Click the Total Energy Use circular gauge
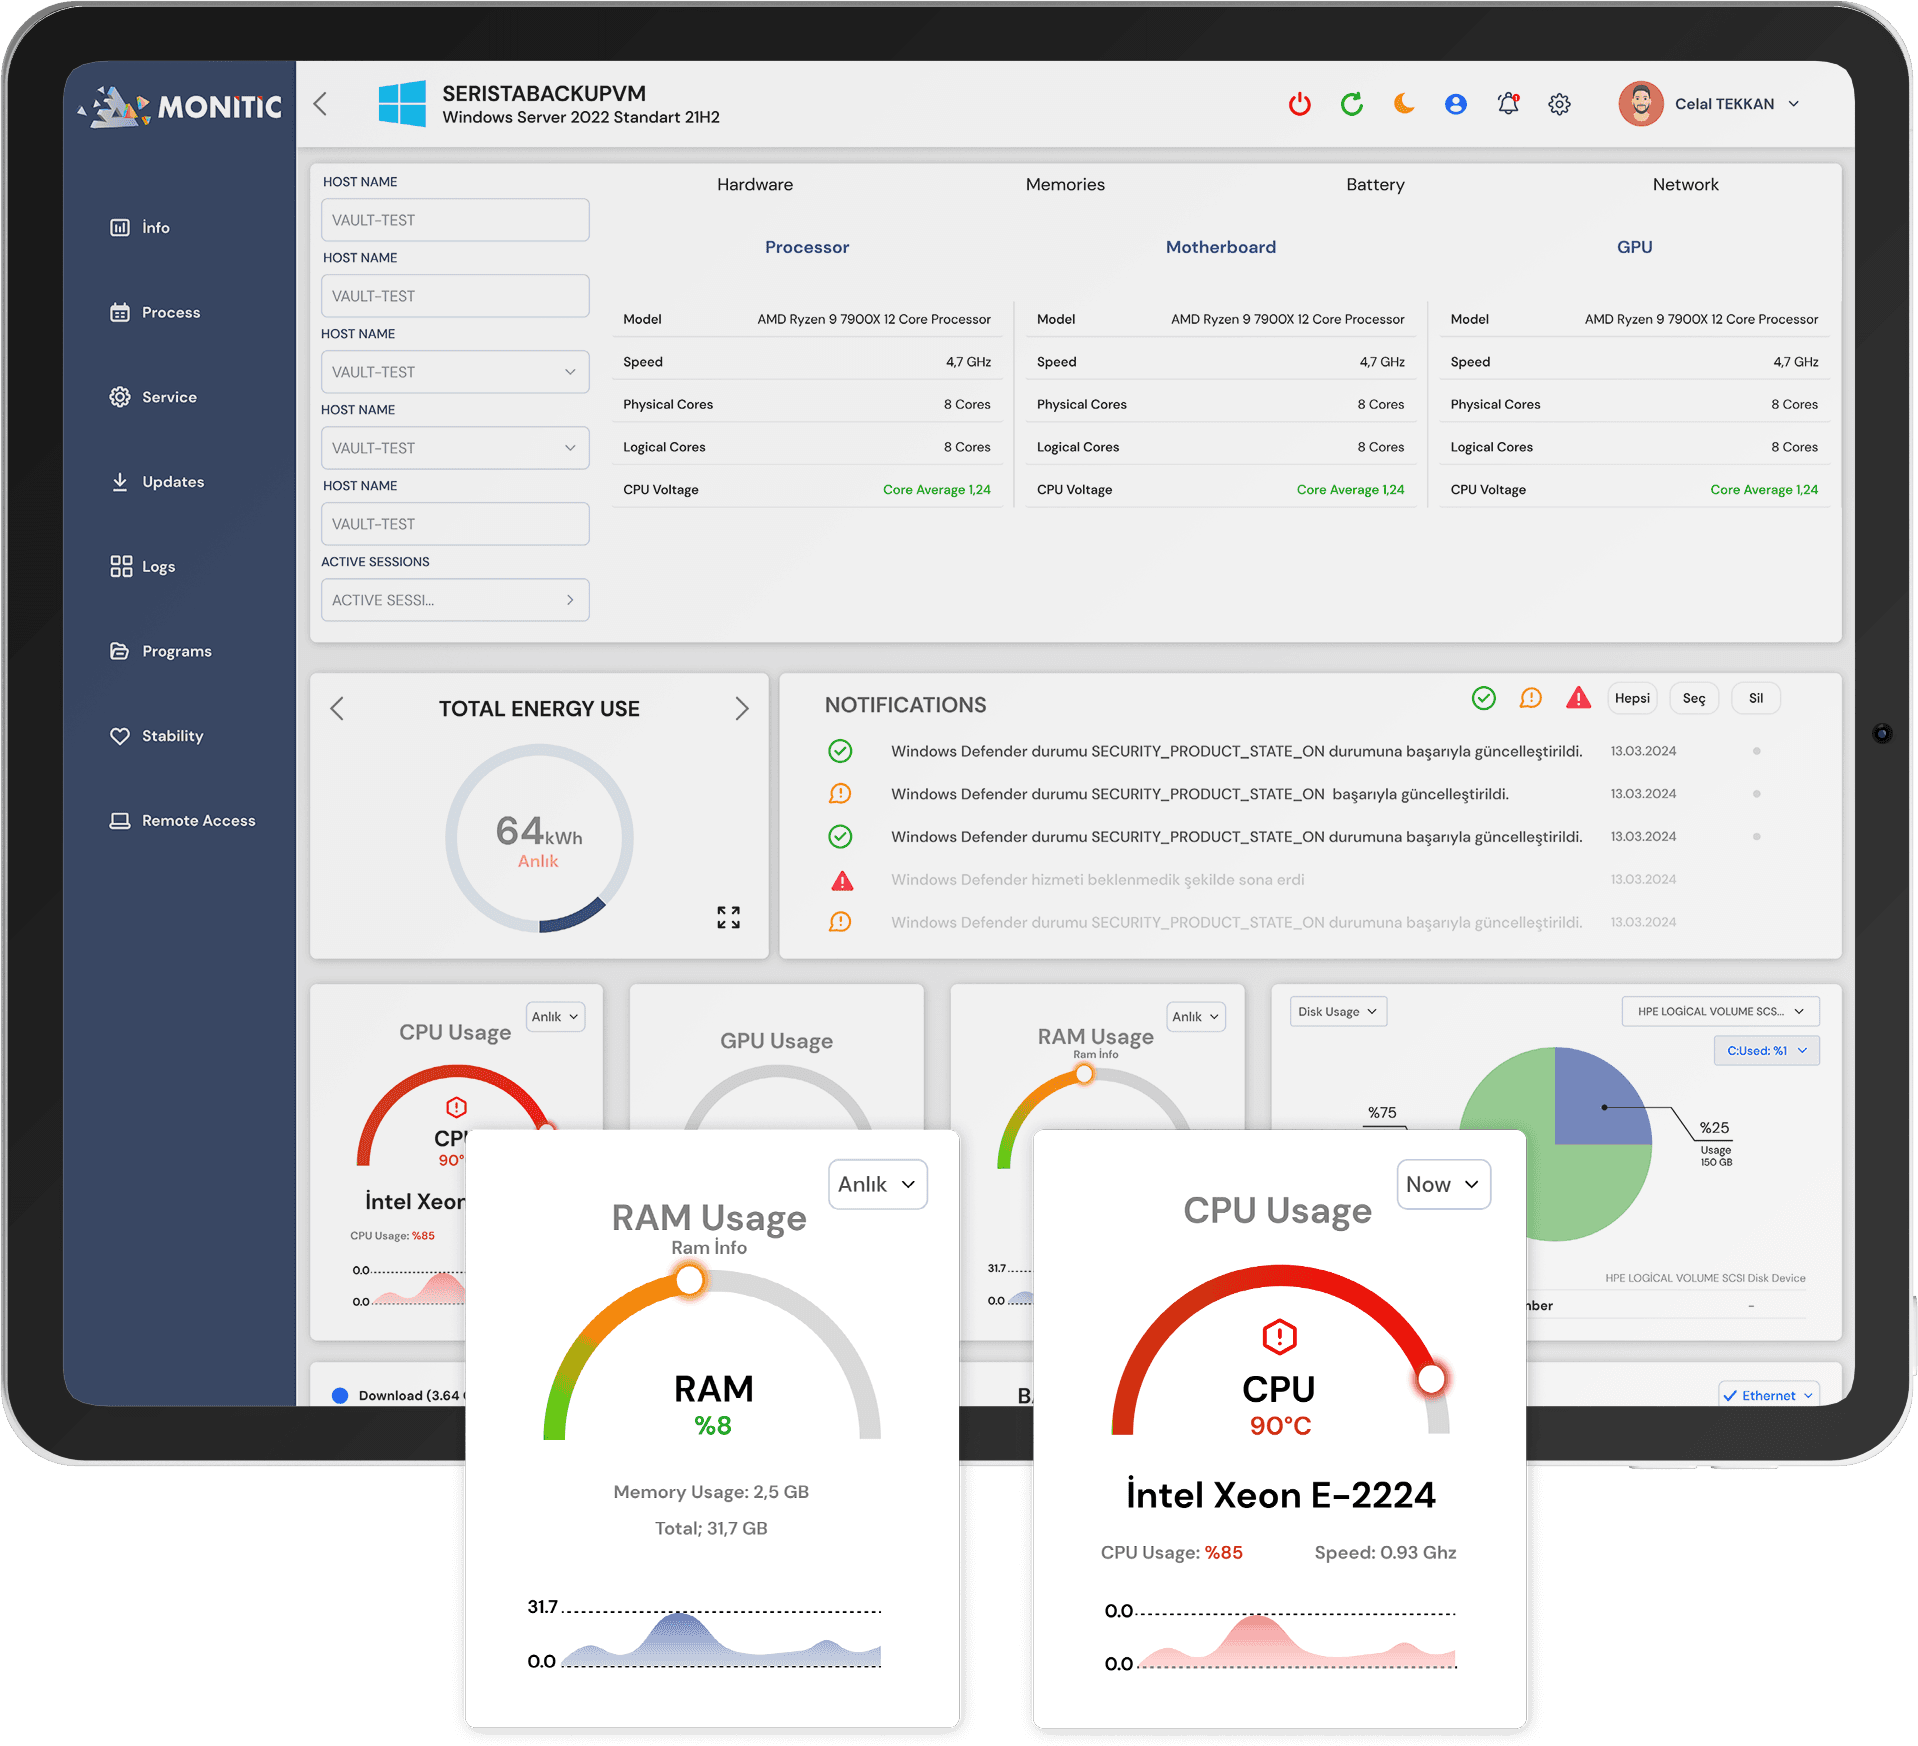Image resolution: width=1918 pixels, height=1746 pixels. pos(538,838)
